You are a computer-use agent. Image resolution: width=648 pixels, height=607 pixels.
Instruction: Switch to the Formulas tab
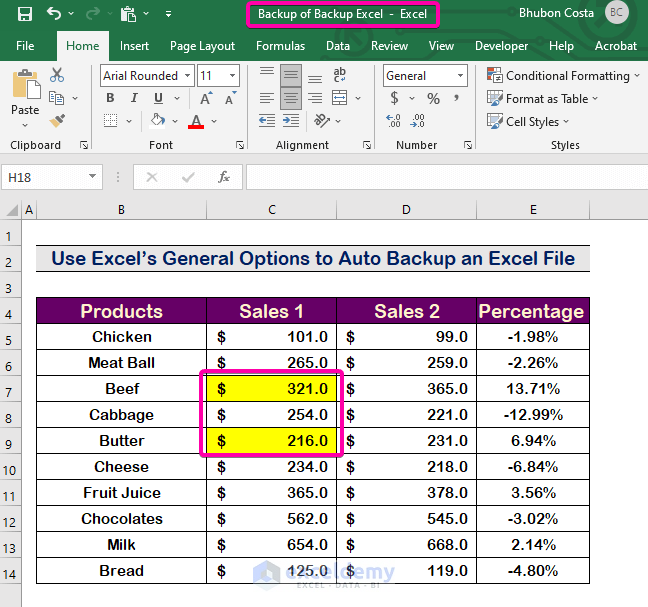(x=280, y=46)
